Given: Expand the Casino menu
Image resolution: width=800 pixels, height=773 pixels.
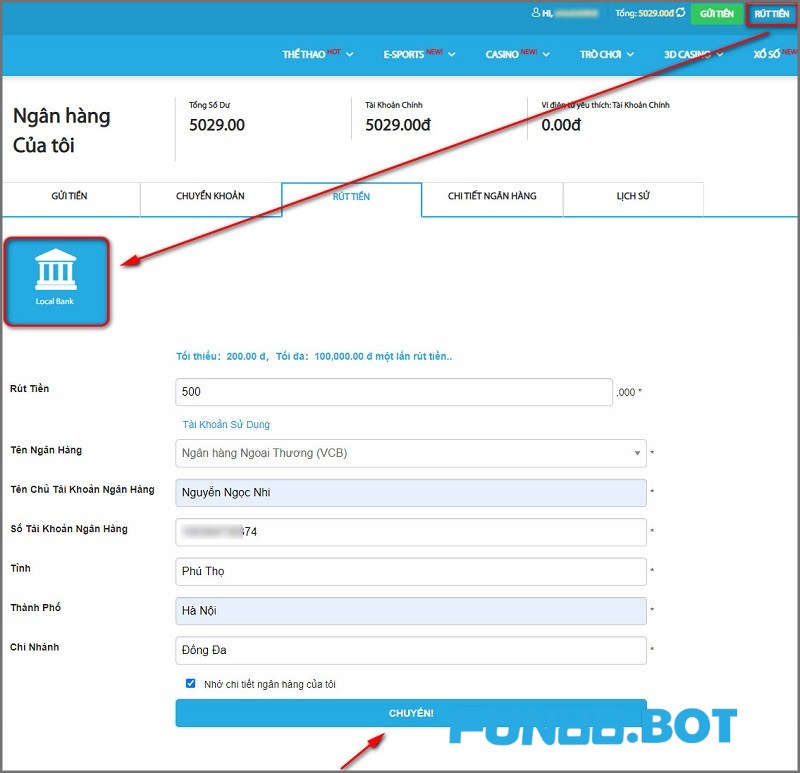Looking at the screenshot, I should tap(519, 54).
